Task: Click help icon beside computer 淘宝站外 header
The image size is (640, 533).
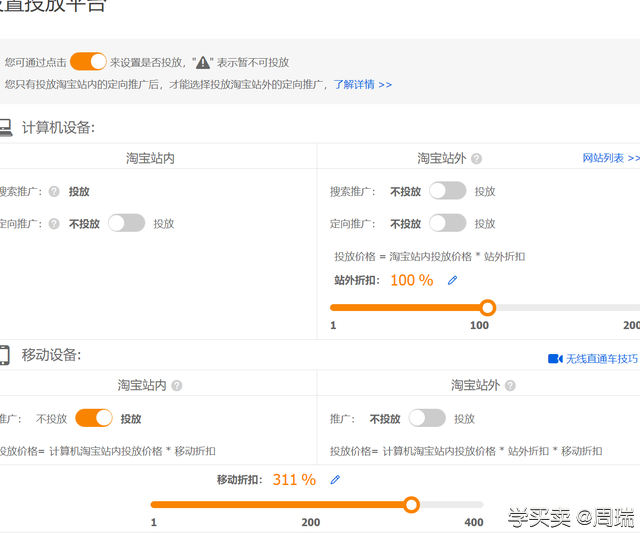Action: pyautogui.click(x=476, y=158)
